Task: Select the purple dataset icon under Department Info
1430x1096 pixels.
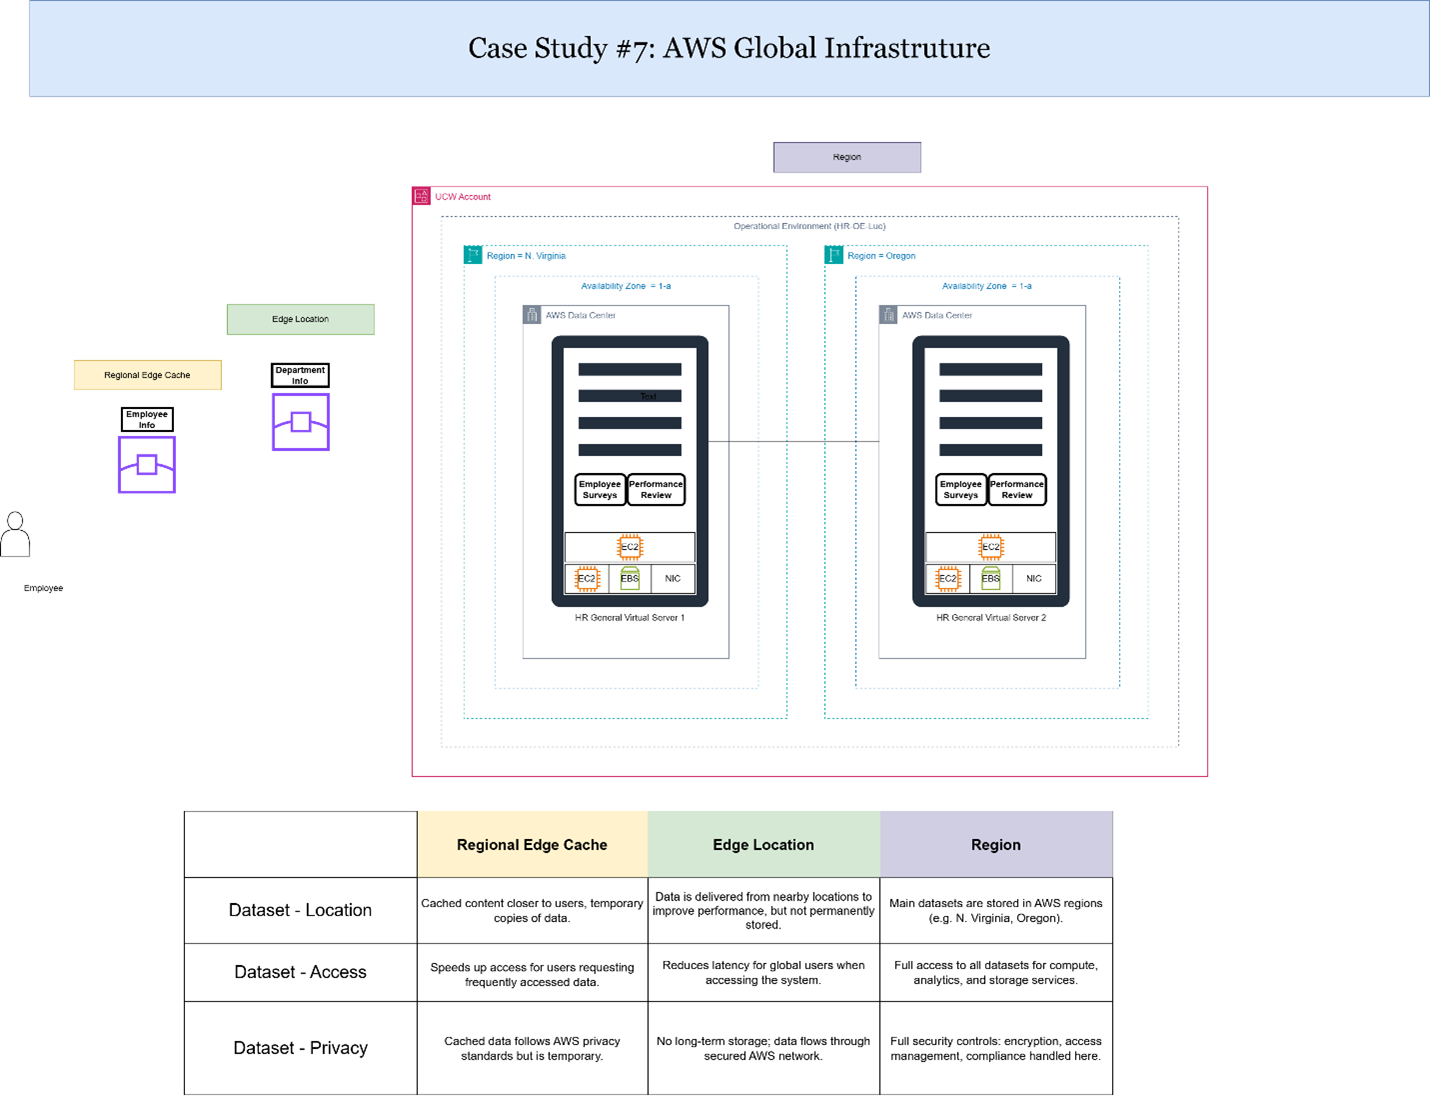Action: coord(301,422)
